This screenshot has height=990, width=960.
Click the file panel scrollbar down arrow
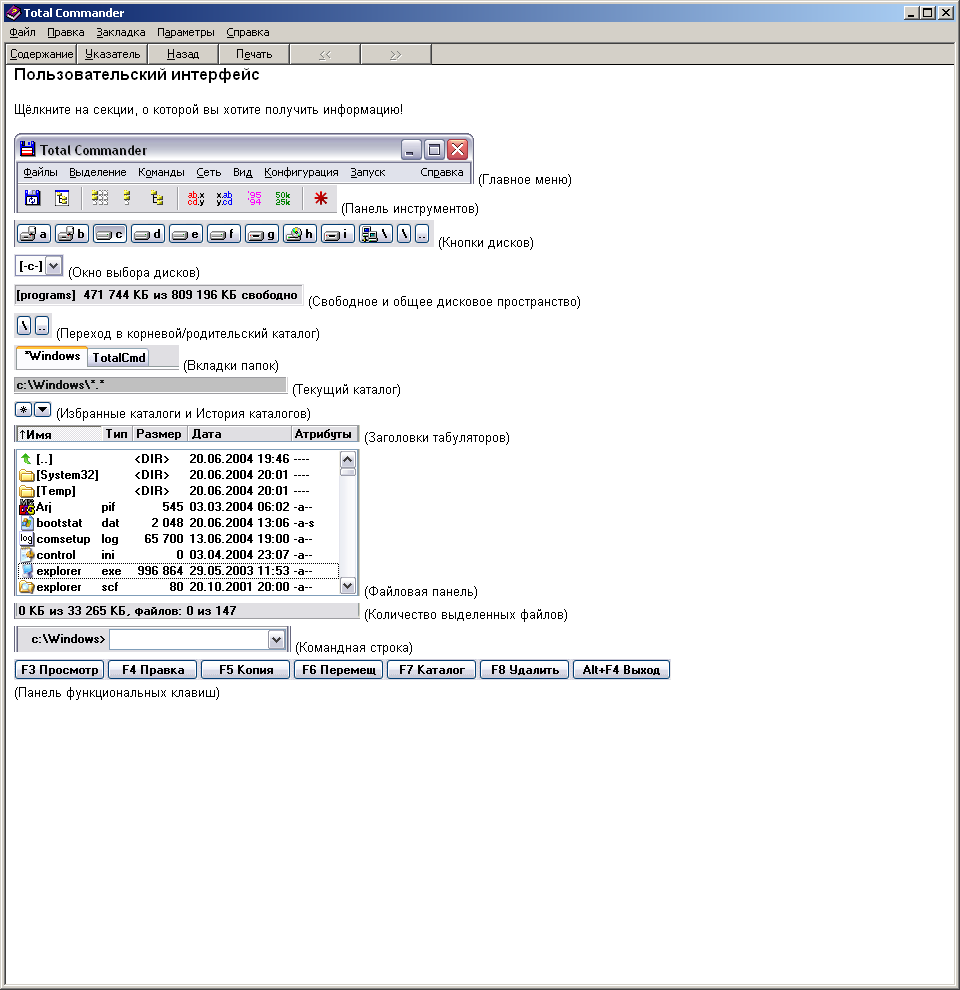pos(348,586)
